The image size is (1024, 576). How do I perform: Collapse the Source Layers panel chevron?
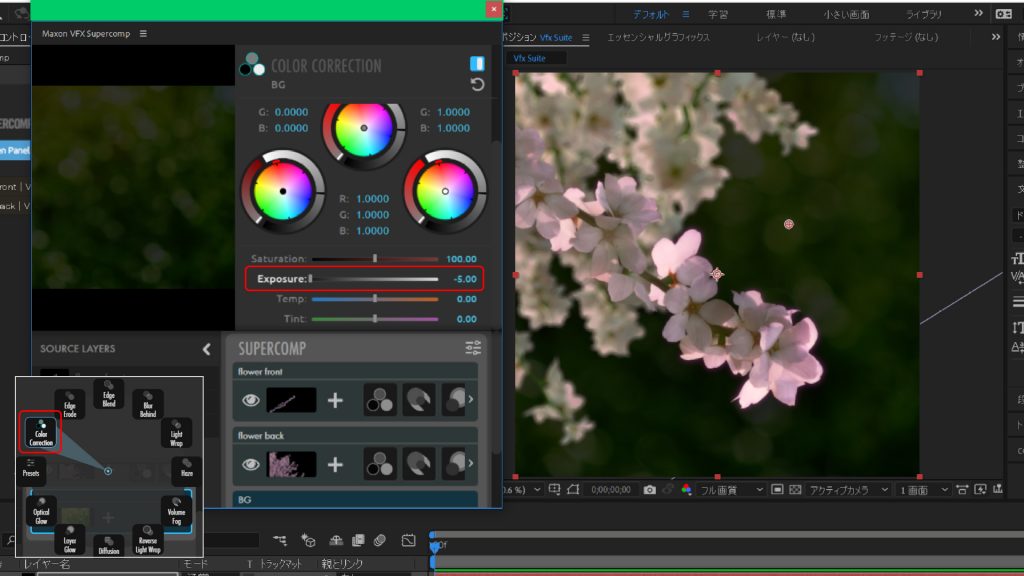[x=206, y=349]
